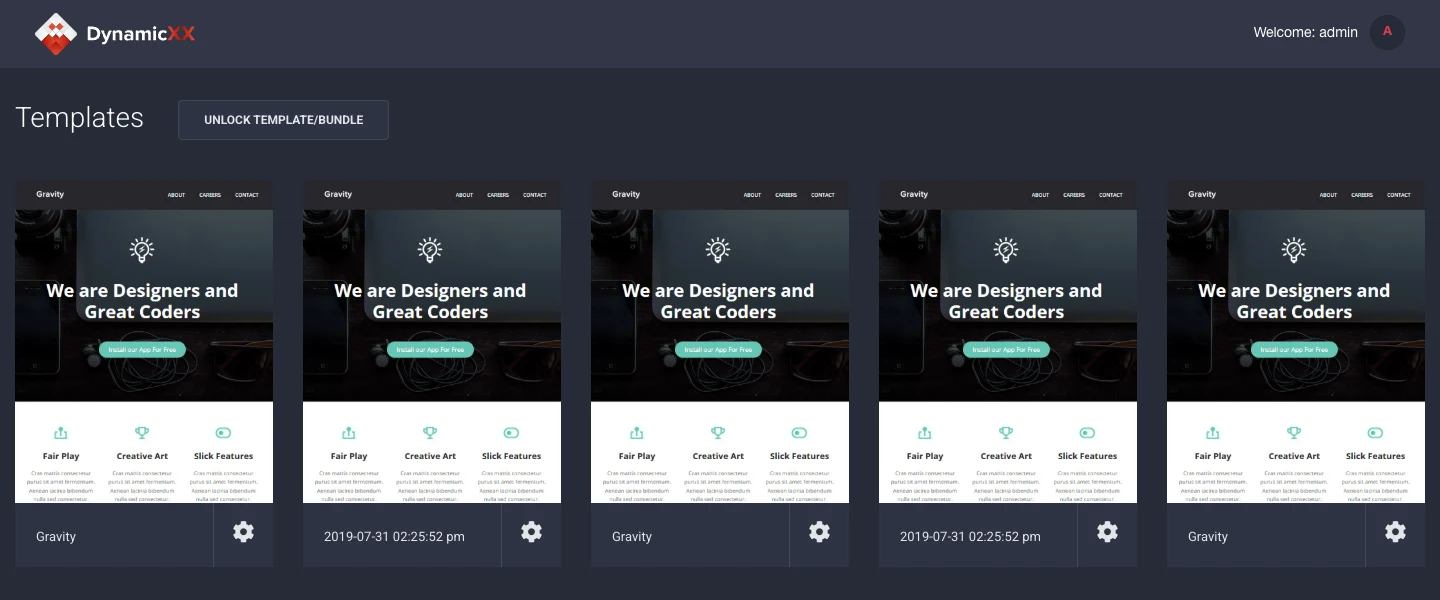
Task: Open the admin avatar 'A' menu
Action: click(1387, 32)
